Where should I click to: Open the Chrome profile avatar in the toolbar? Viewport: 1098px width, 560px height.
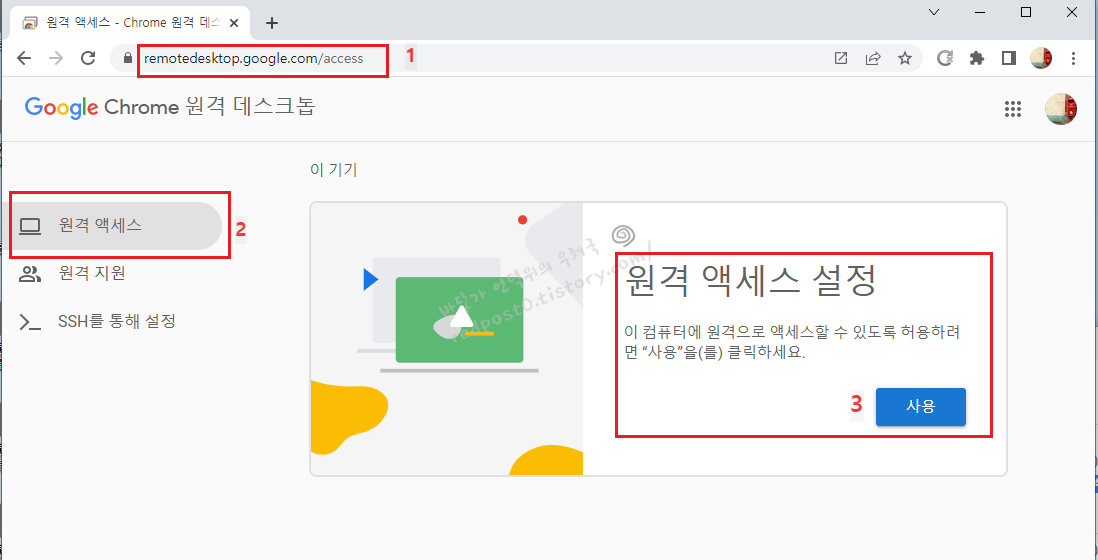[x=1041, y=59]
